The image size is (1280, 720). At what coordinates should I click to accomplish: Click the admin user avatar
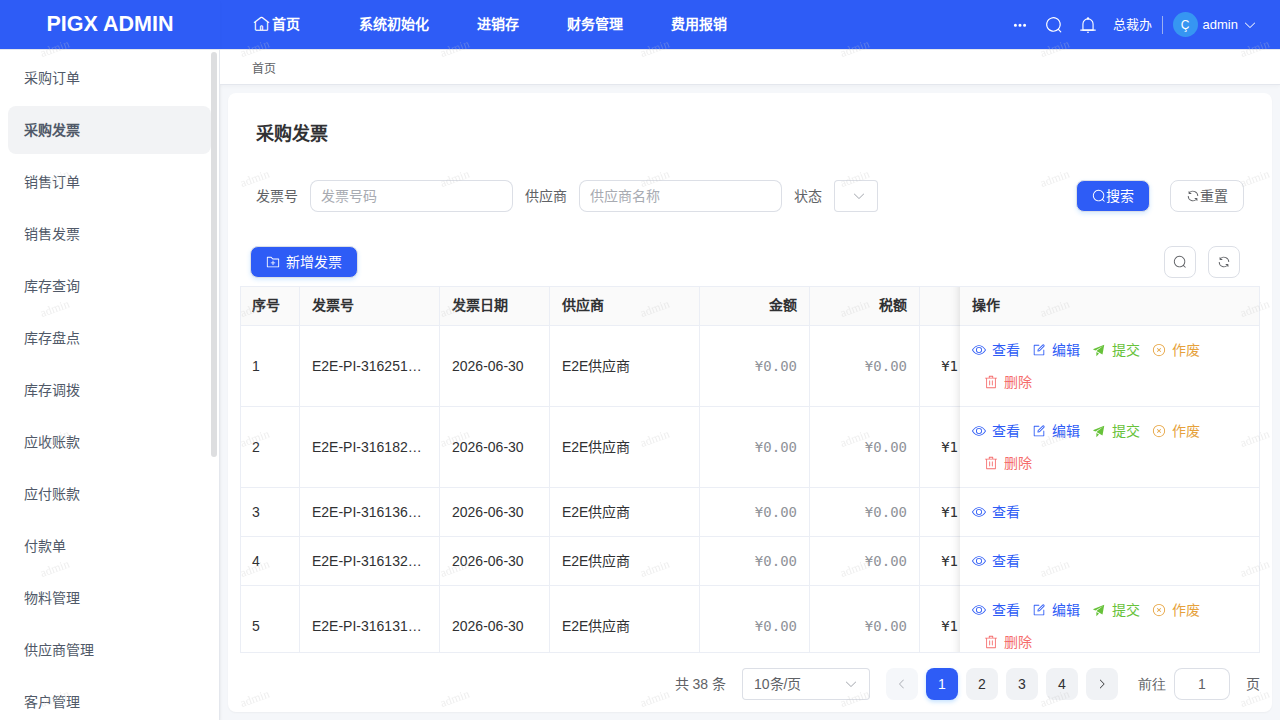point(1185,25)
